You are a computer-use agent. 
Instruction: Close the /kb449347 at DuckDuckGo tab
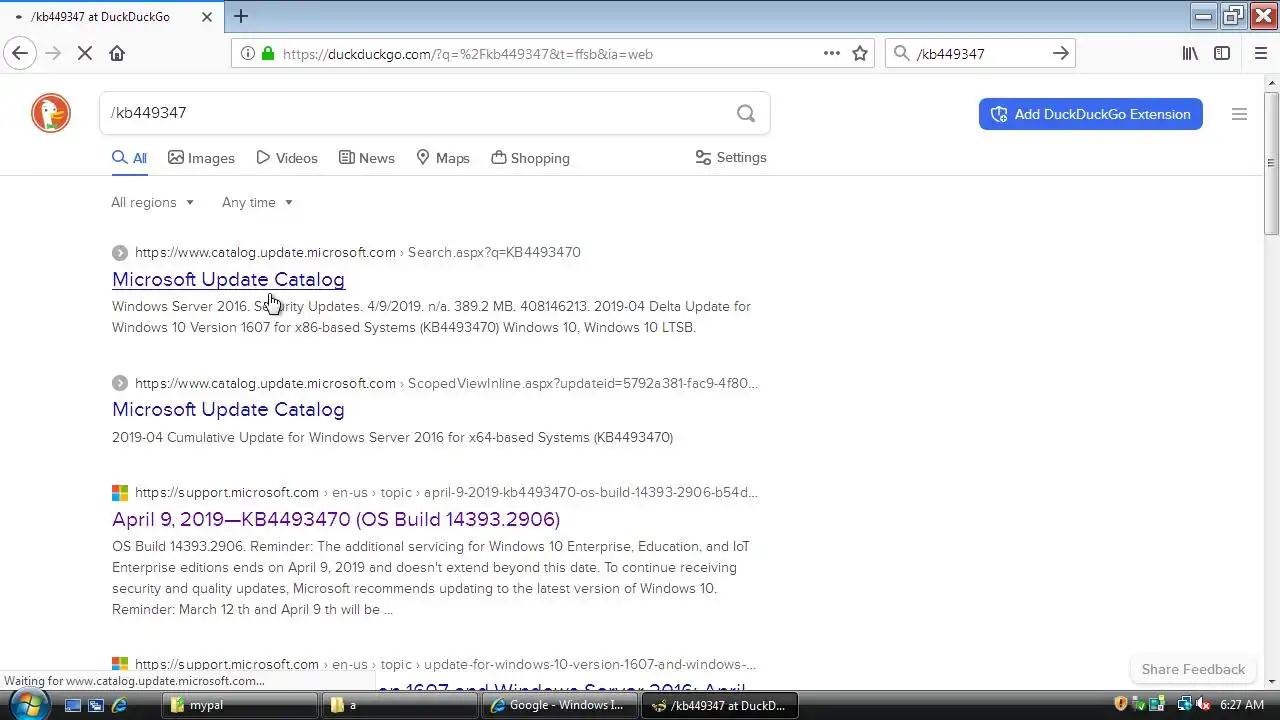(x=207, y=17)
